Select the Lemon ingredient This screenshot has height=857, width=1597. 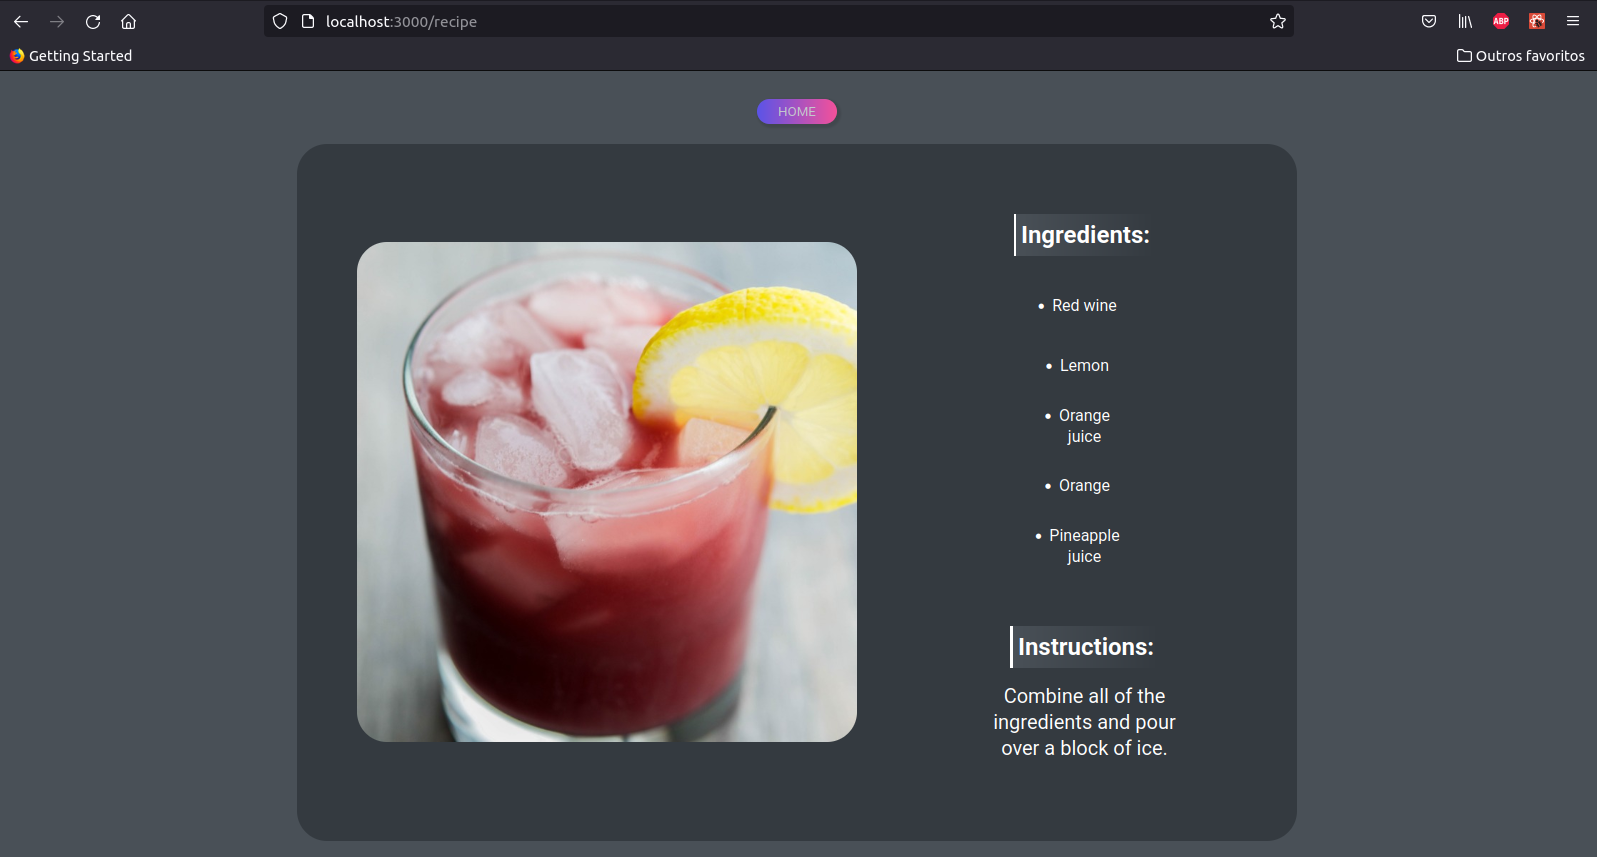pyautogui.click(x=1084, y=366)
